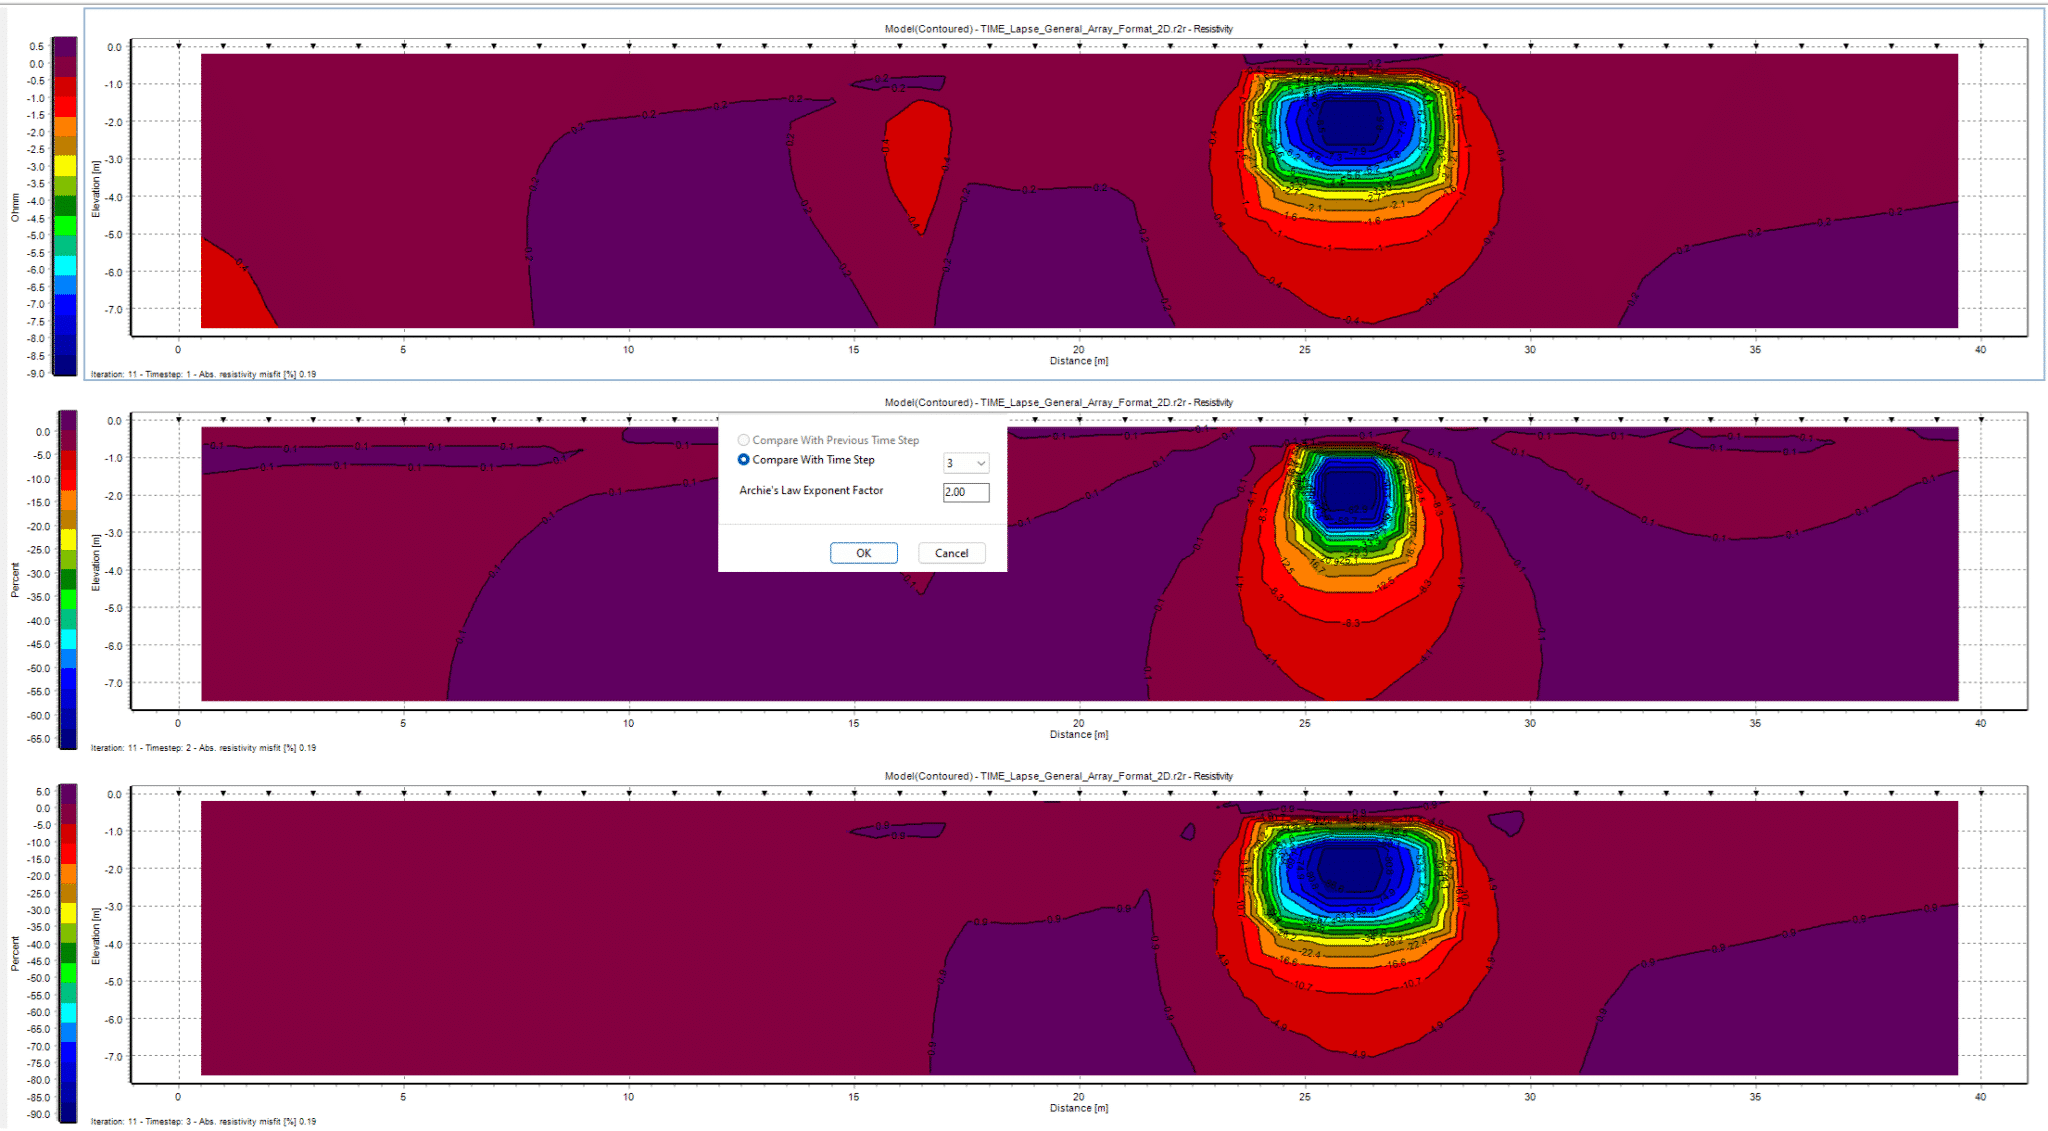
Task: Click the title of the bottom Timestep 3 plot
Action: [x=1058, y=777]
